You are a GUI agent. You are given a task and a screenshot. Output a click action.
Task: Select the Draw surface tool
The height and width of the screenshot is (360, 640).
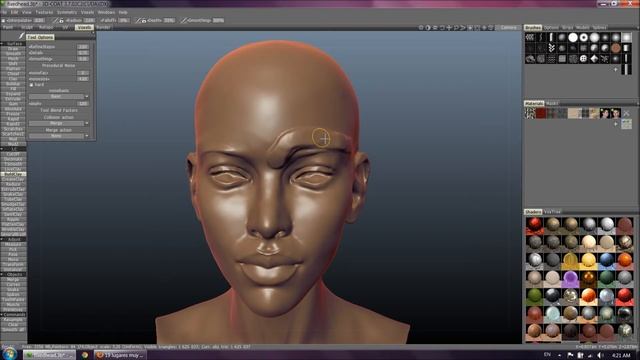13,49
